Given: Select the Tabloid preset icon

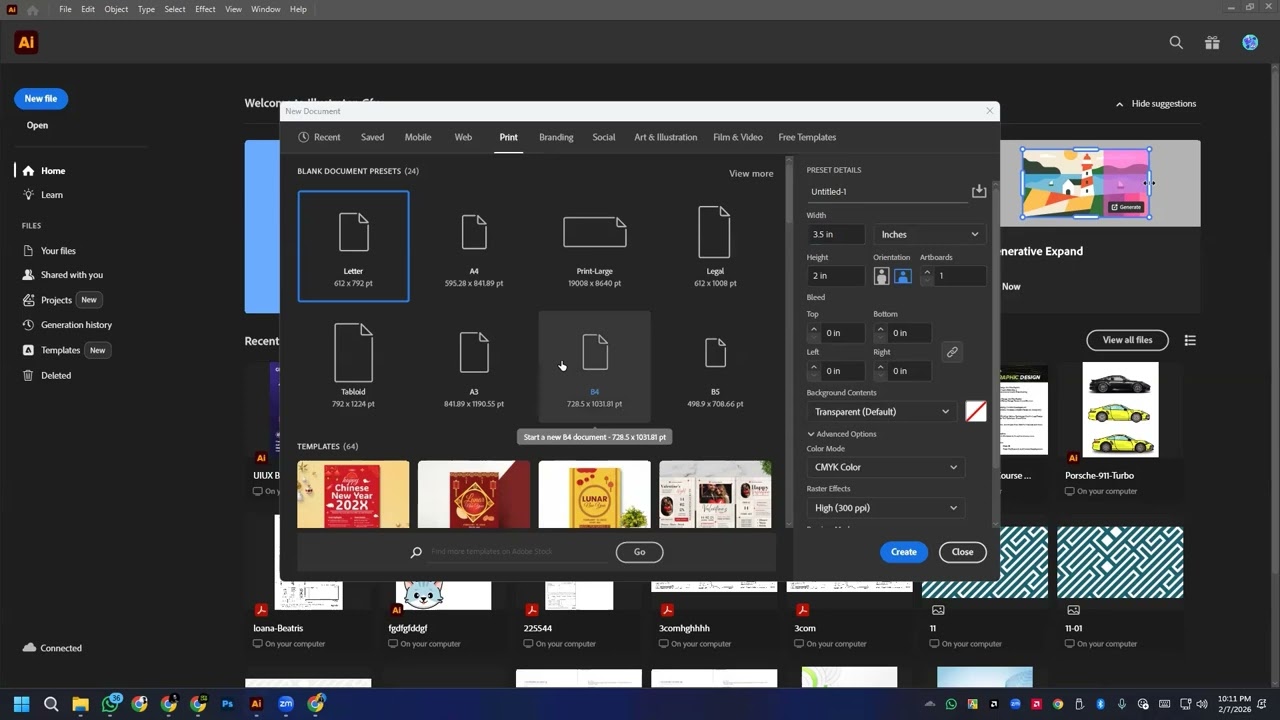Looking at the screenshot, I should (353, 352).
